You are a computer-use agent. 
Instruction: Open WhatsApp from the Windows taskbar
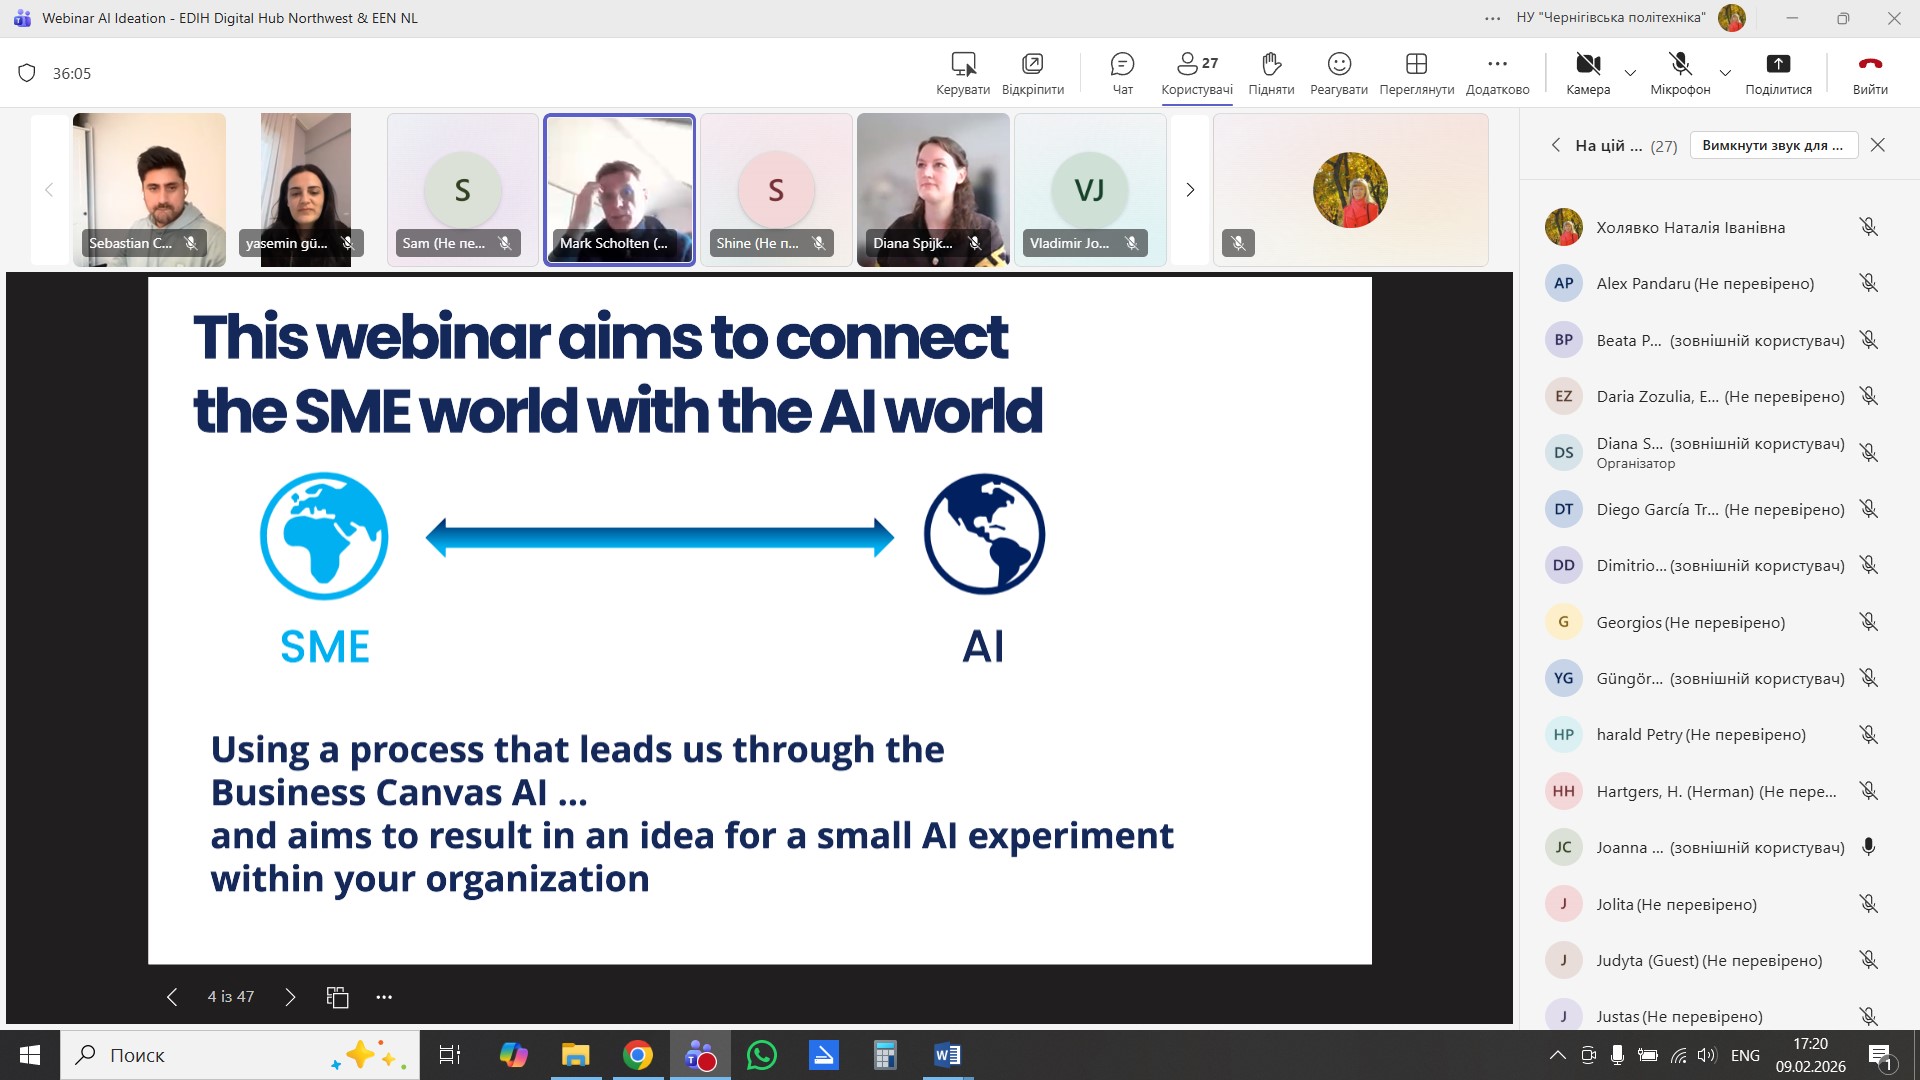coord(761,1055)
